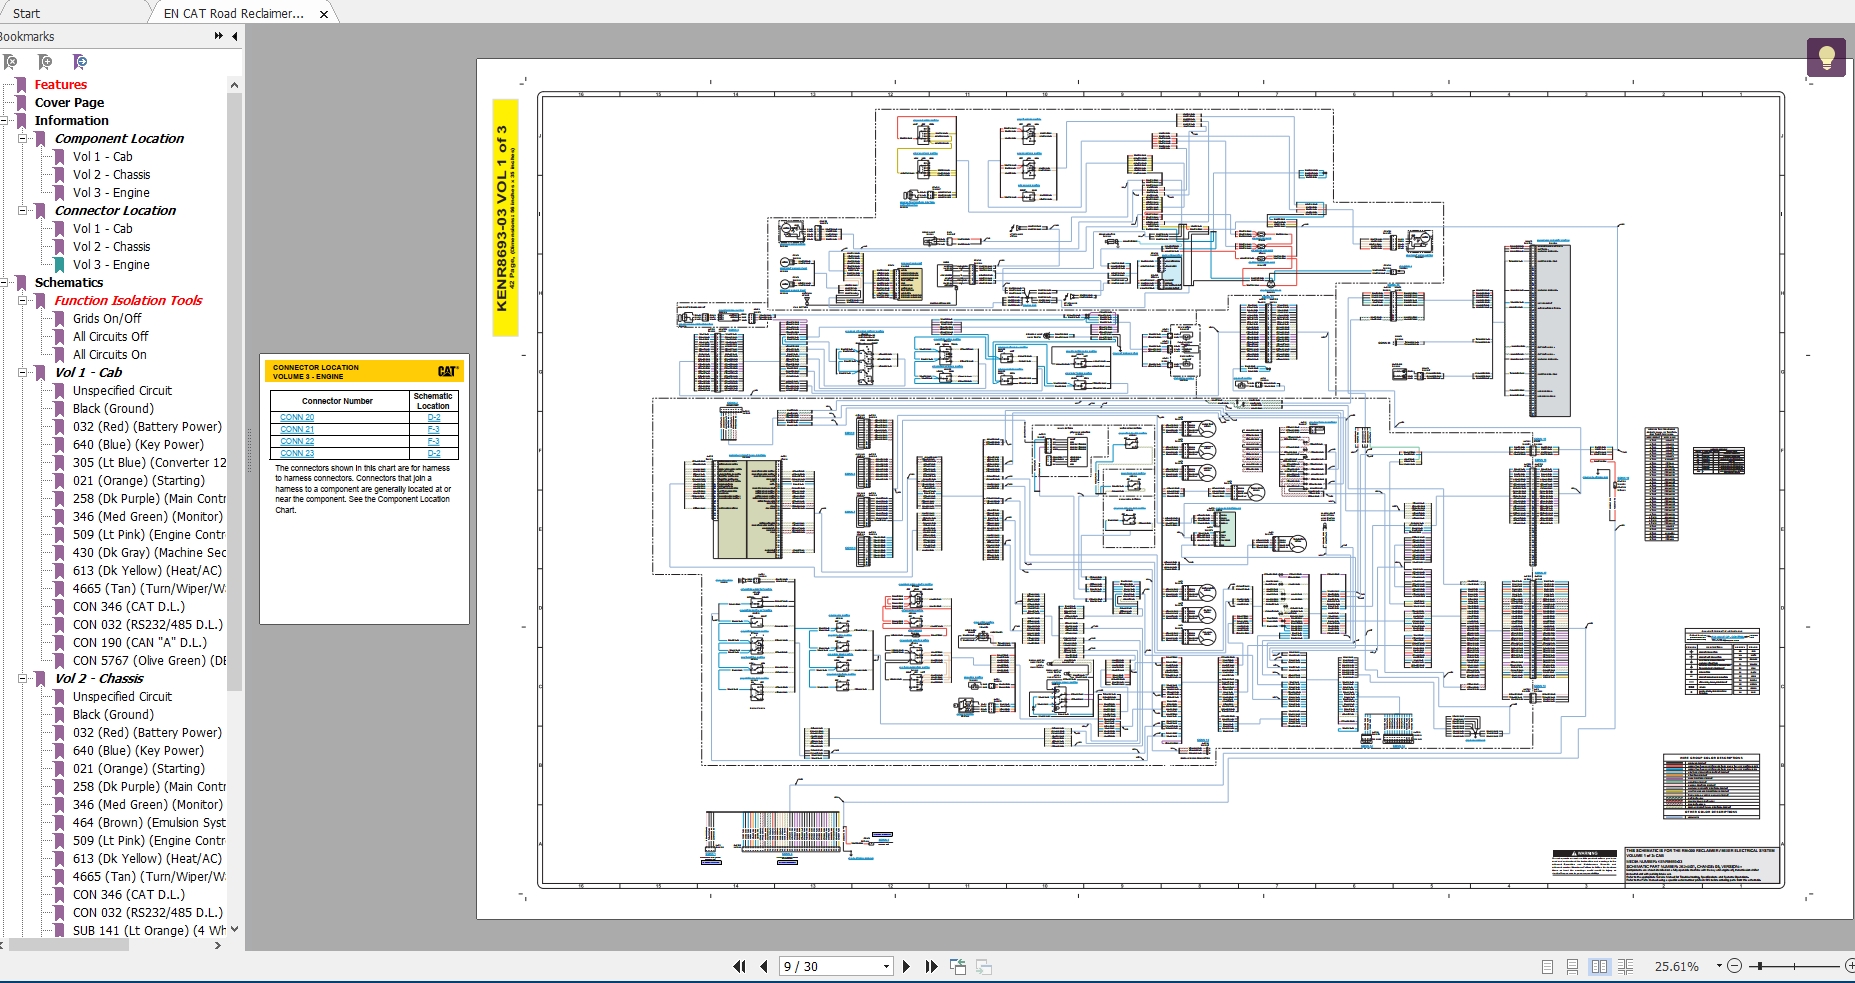The height and width of the screenshot is (983, 1855).
Task: Toggle two-page facing view
Action: [1599, 966]
